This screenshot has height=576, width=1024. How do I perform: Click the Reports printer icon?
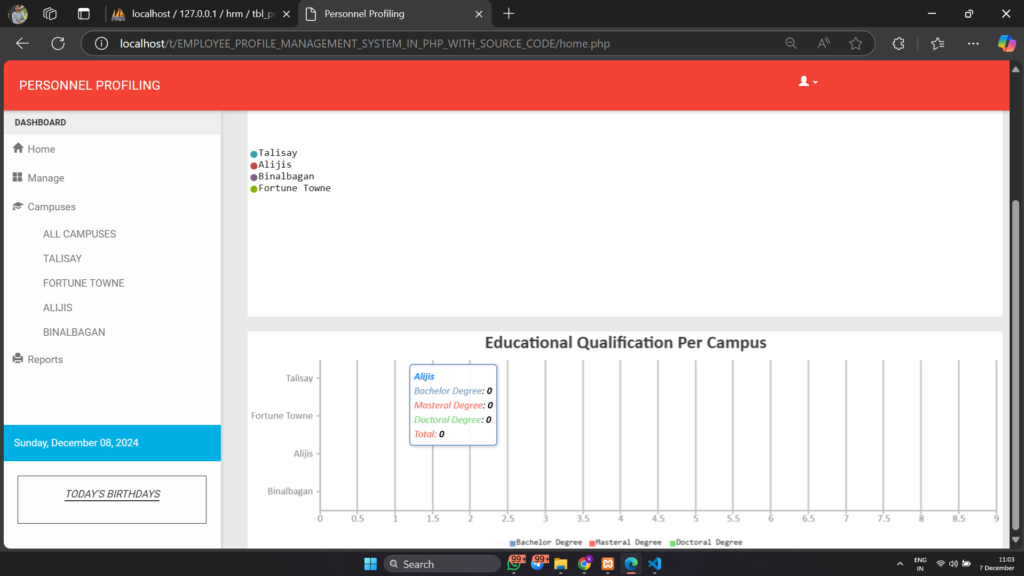[x=18, y=359]
